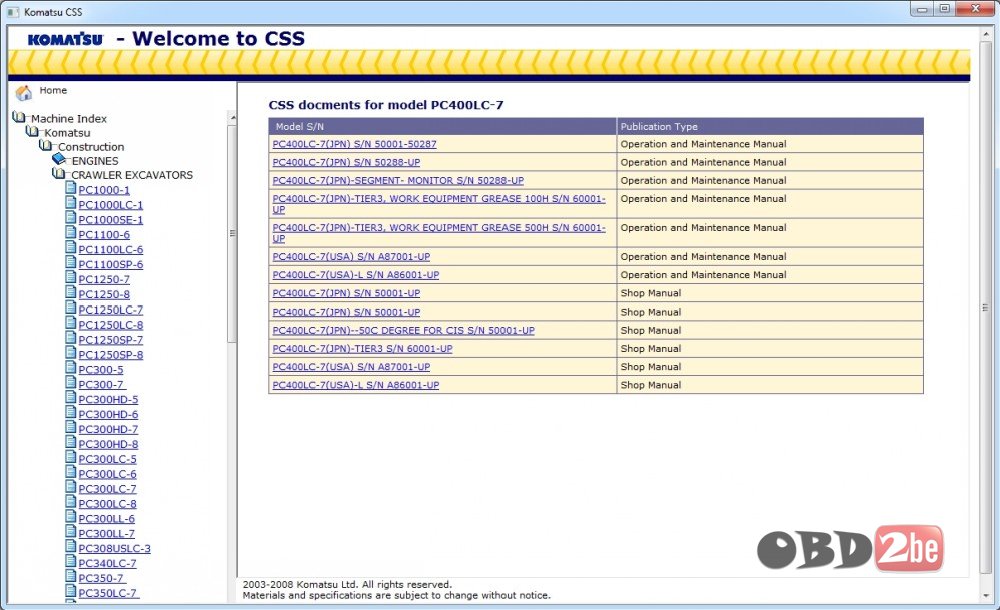Click the CRAWLER EXCAVATORS book icon
This screenshot has height=610, width=1000.
tap(59, 174)
